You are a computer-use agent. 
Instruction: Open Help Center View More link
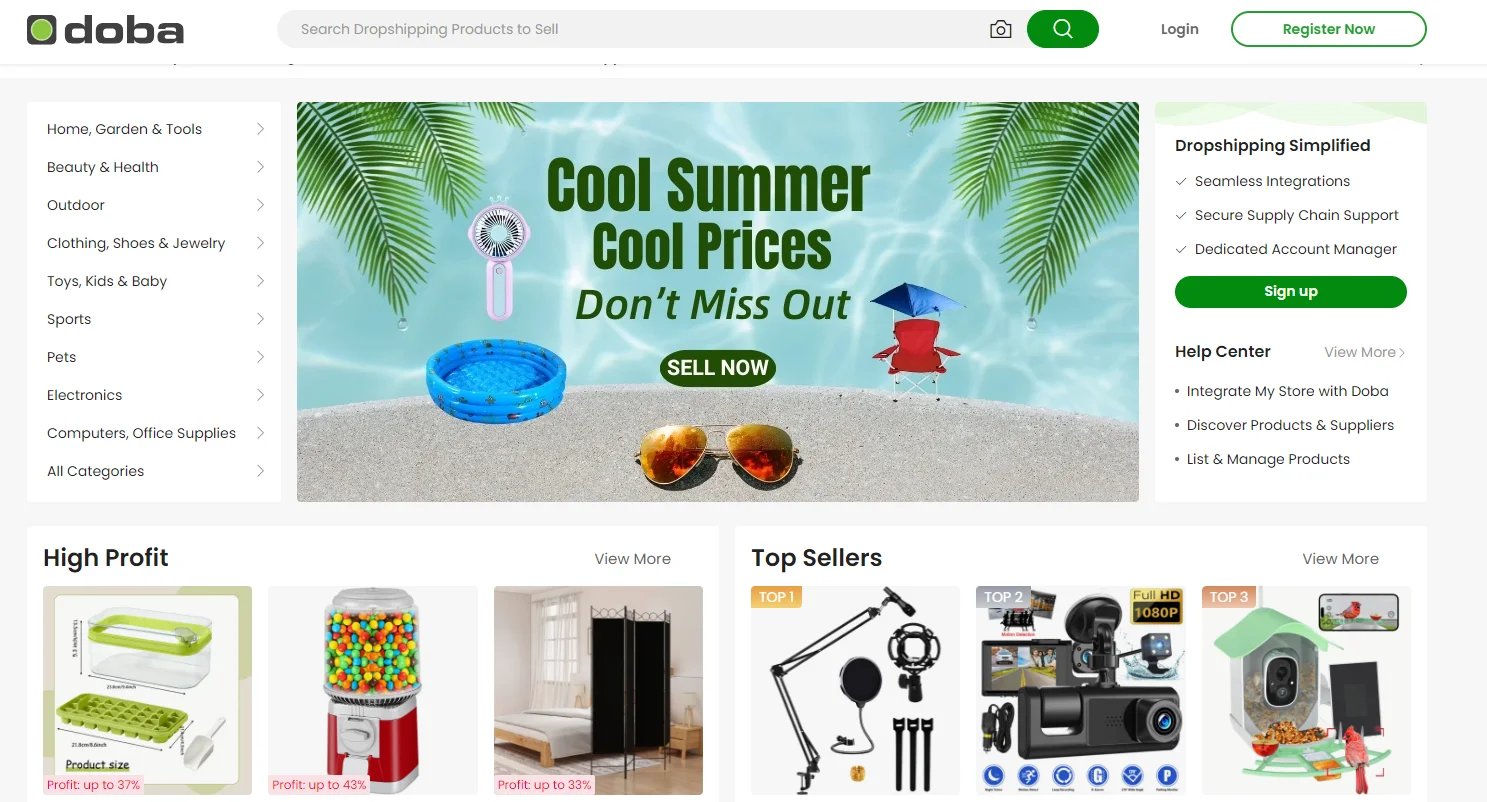(x=1365, y=352)
